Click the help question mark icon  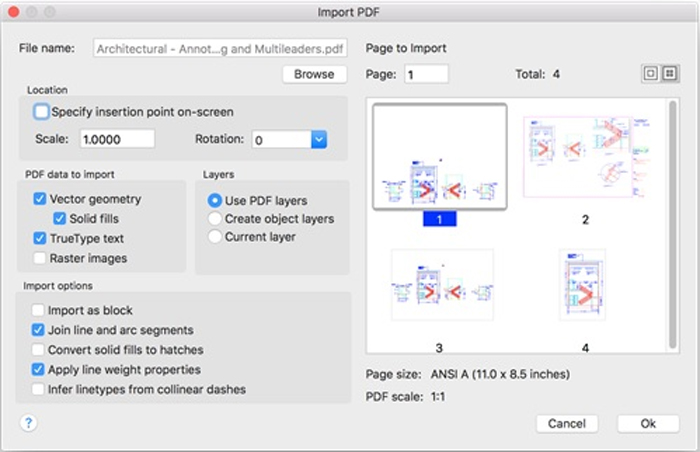click(28, 423)
